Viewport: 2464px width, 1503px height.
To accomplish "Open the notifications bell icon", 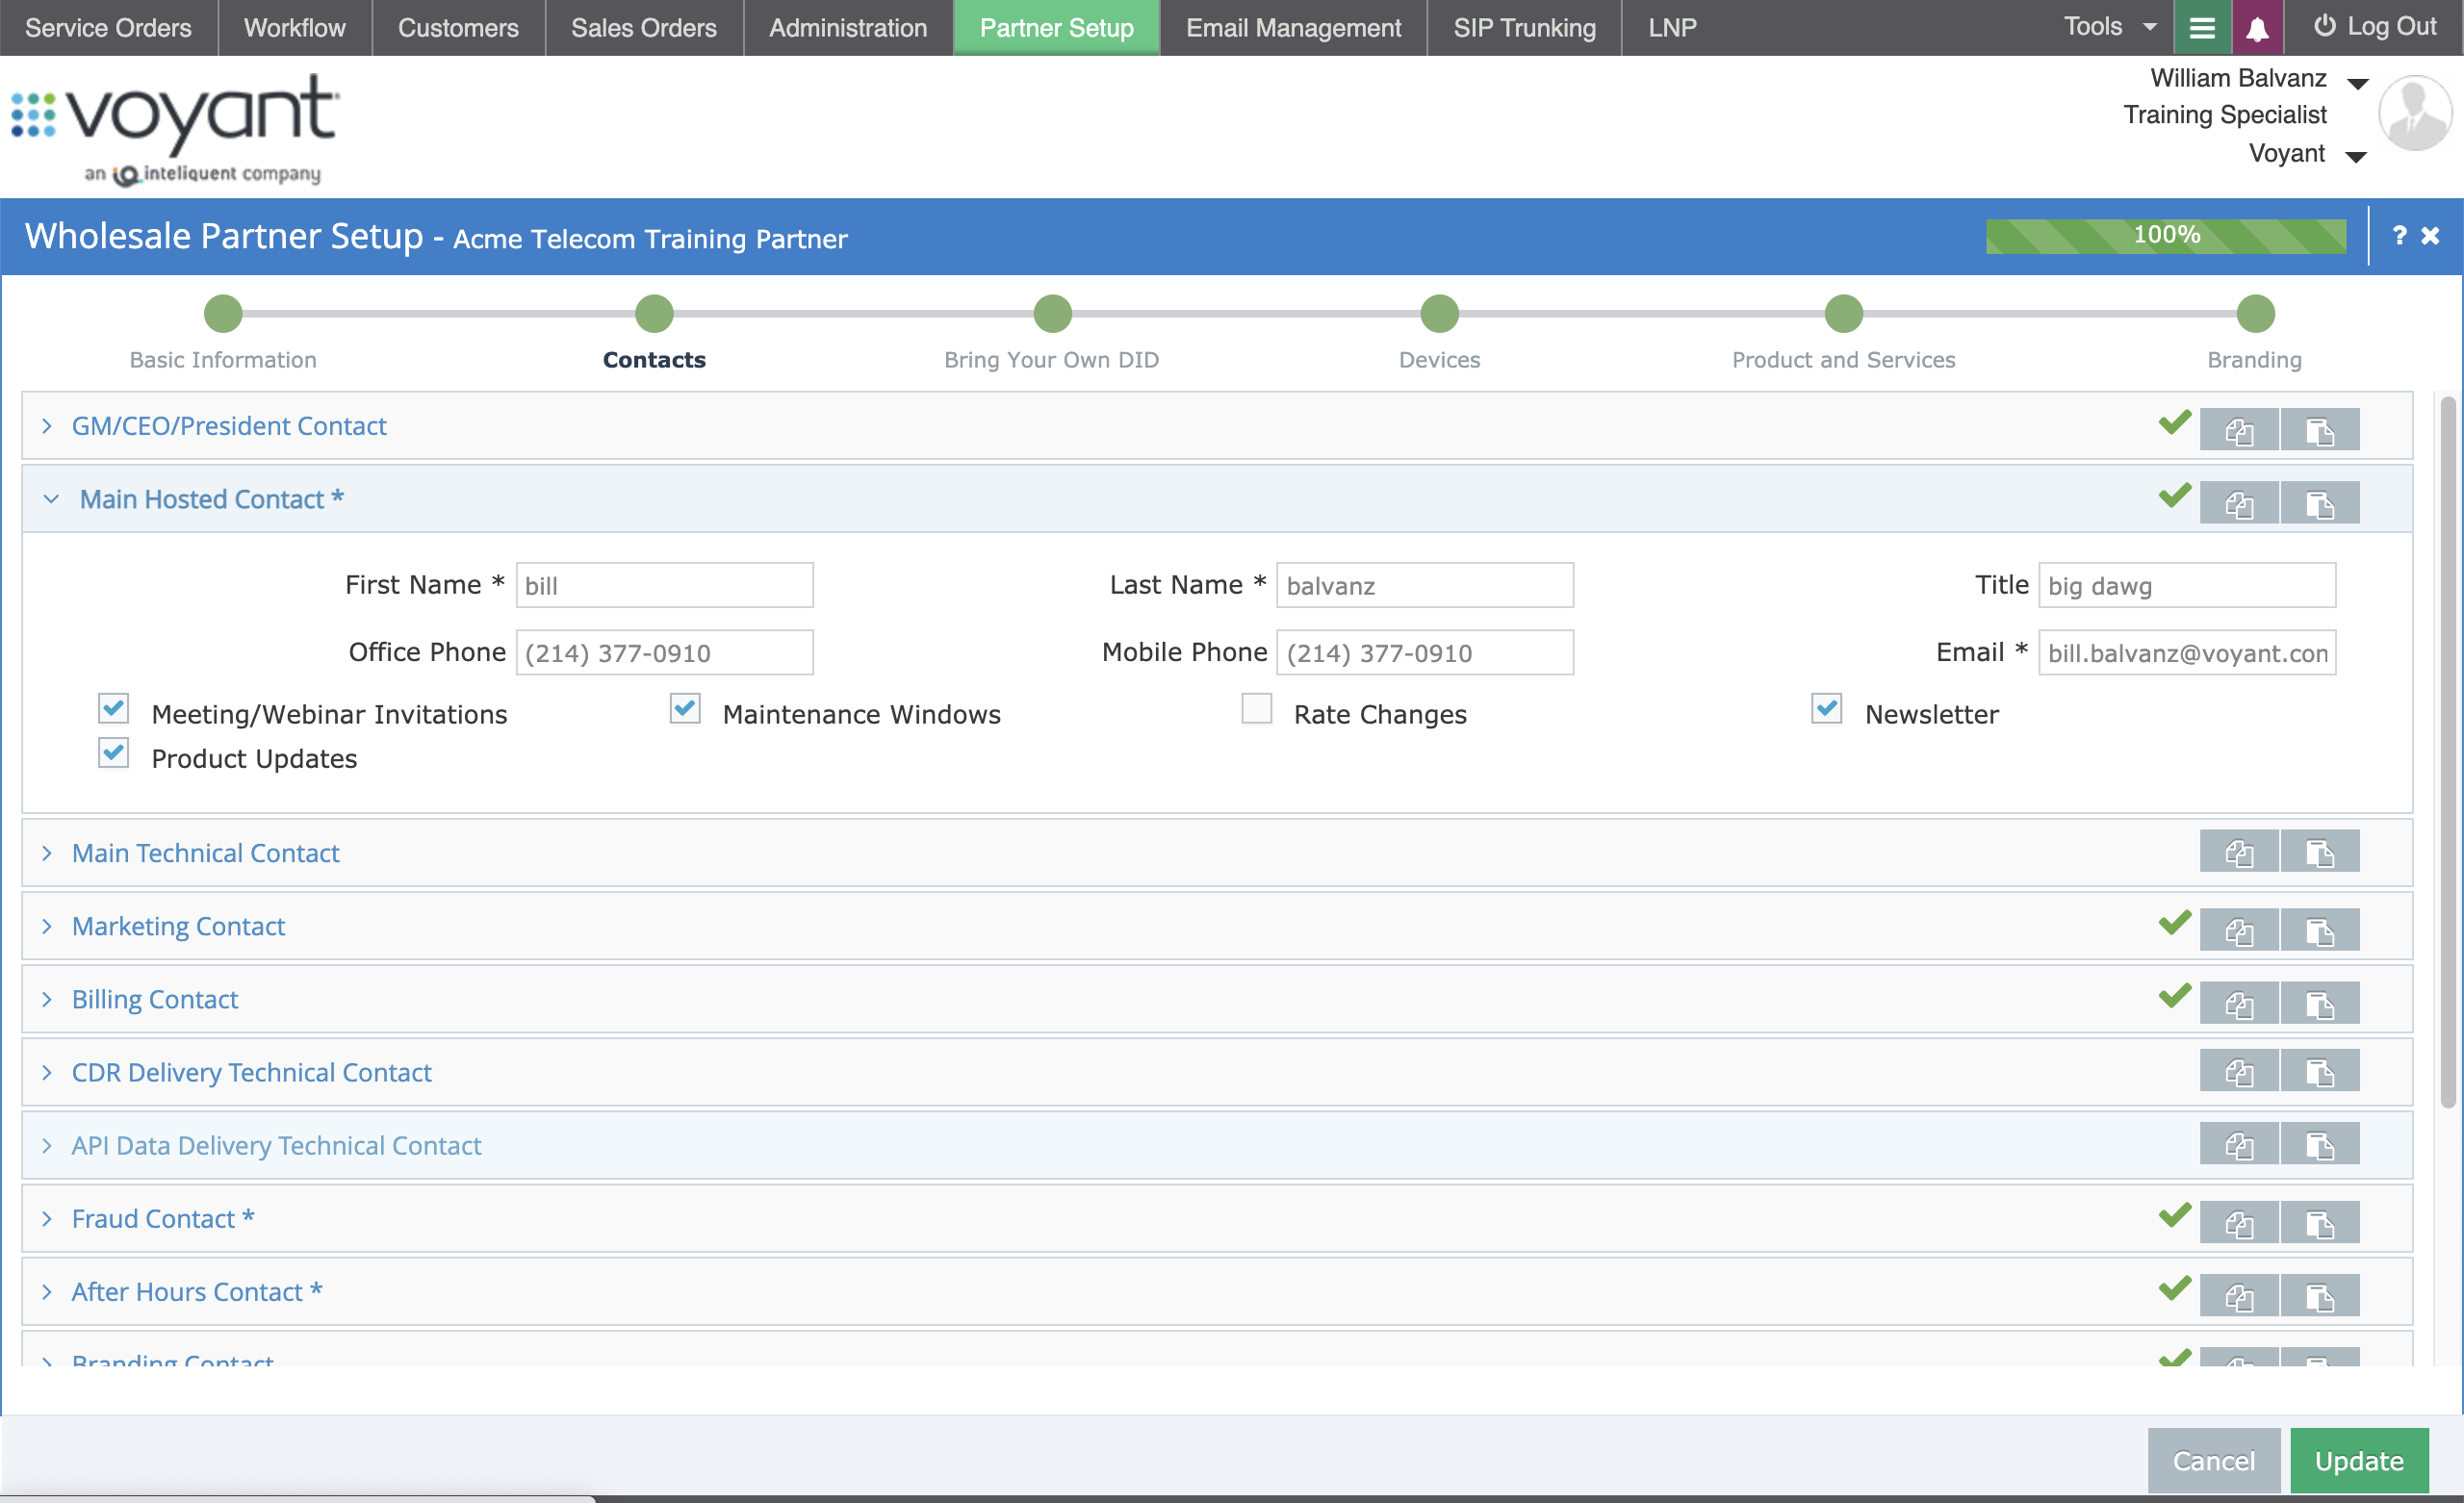I will [2257, 28].
